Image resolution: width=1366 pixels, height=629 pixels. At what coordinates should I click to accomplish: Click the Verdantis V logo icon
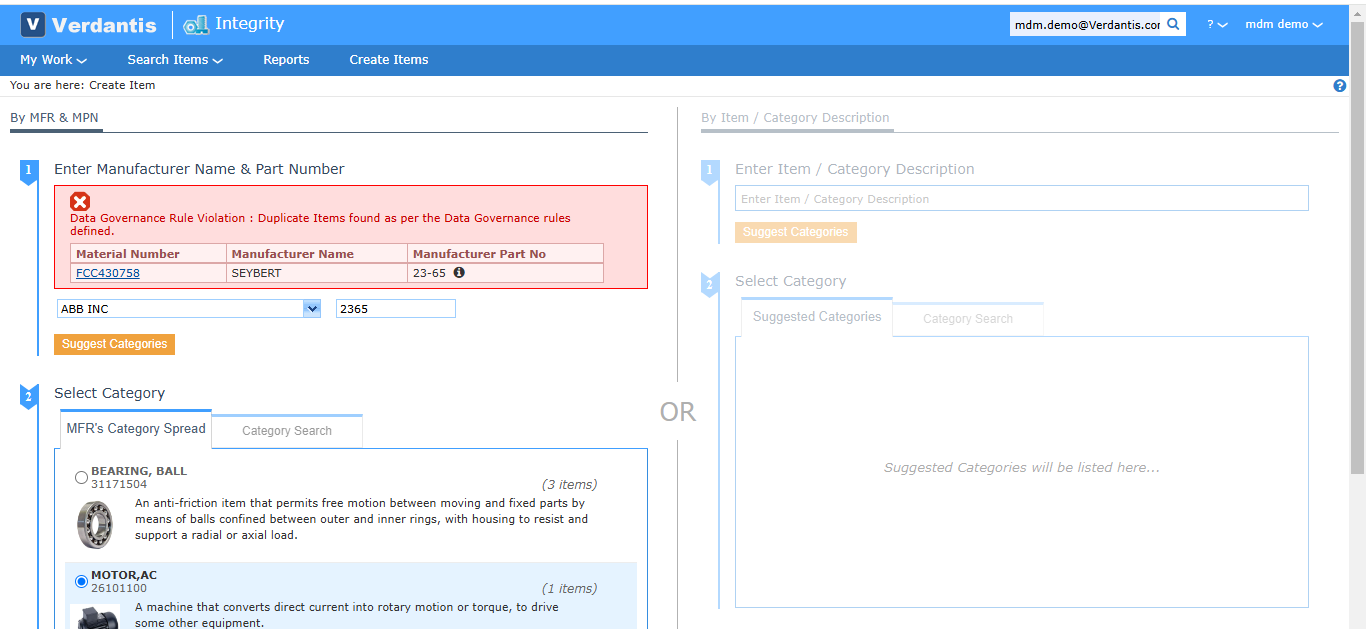[33, 23]
